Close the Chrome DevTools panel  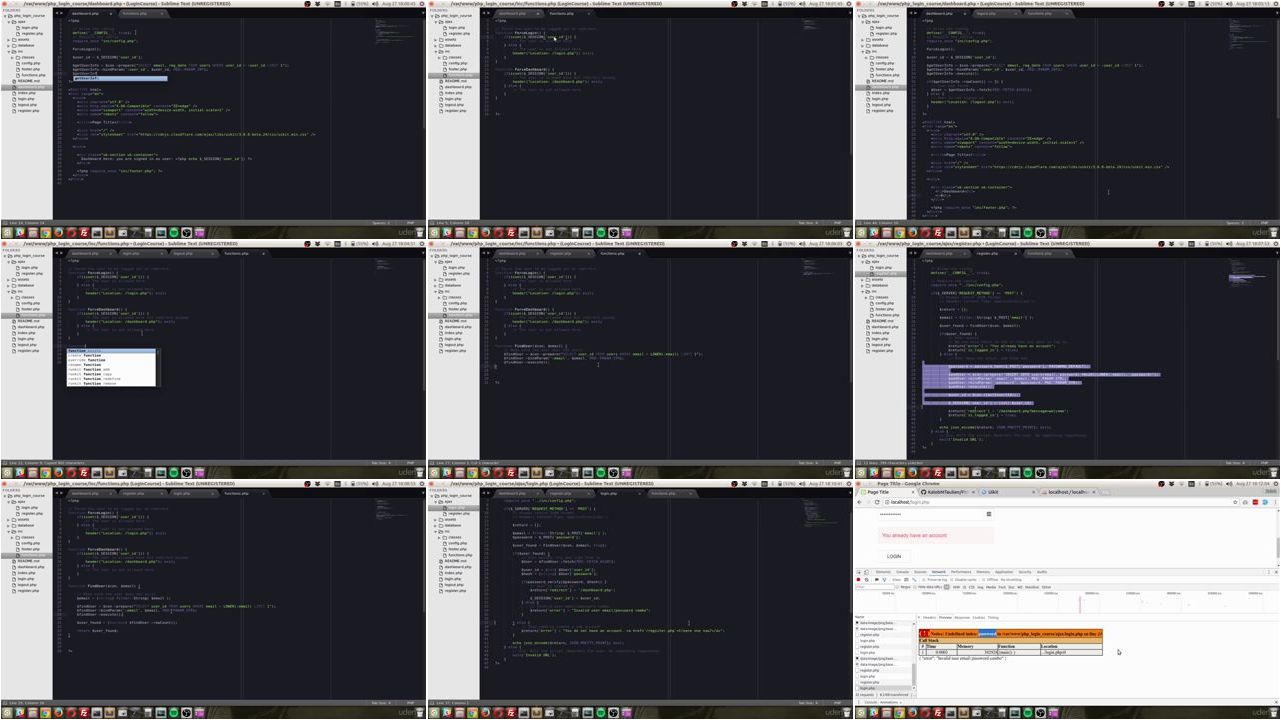tap(1275, 572)
